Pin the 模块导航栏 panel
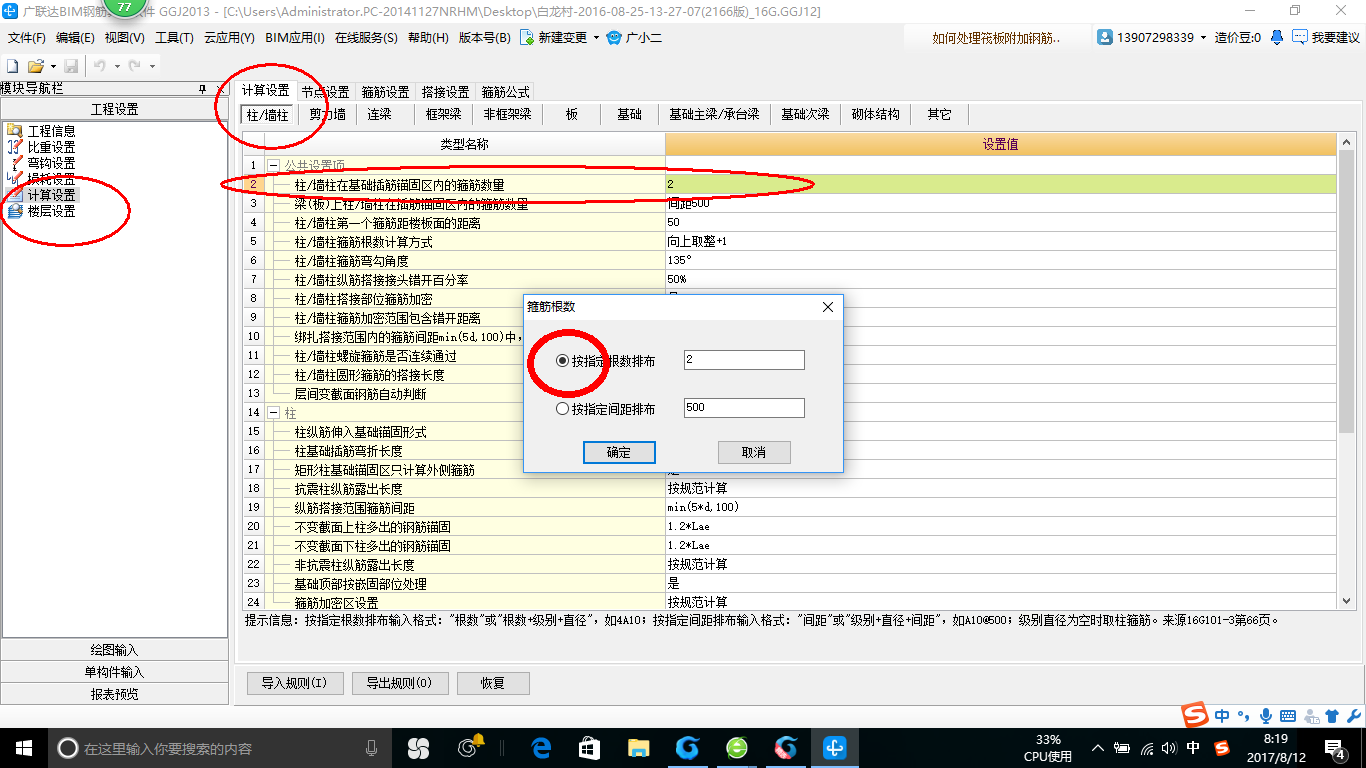Image resolution: width=1366 pixels, height=768 pixels. (x=202, y=89)
